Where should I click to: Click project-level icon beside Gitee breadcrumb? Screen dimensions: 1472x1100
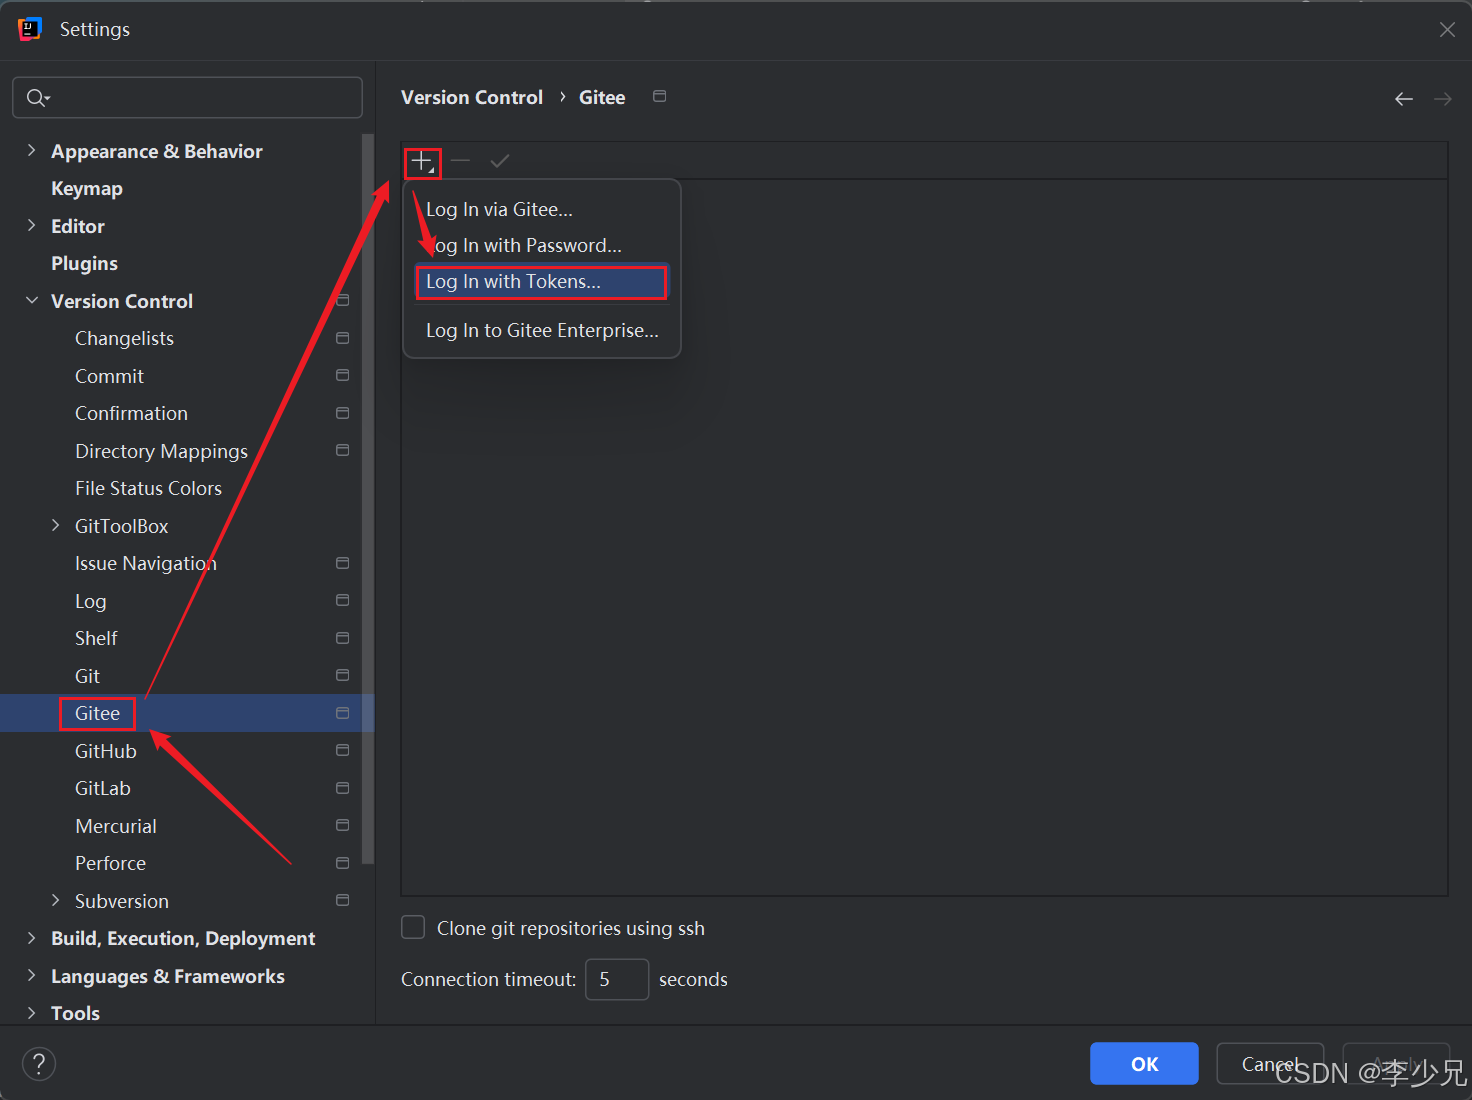click(x=659, y=97)
